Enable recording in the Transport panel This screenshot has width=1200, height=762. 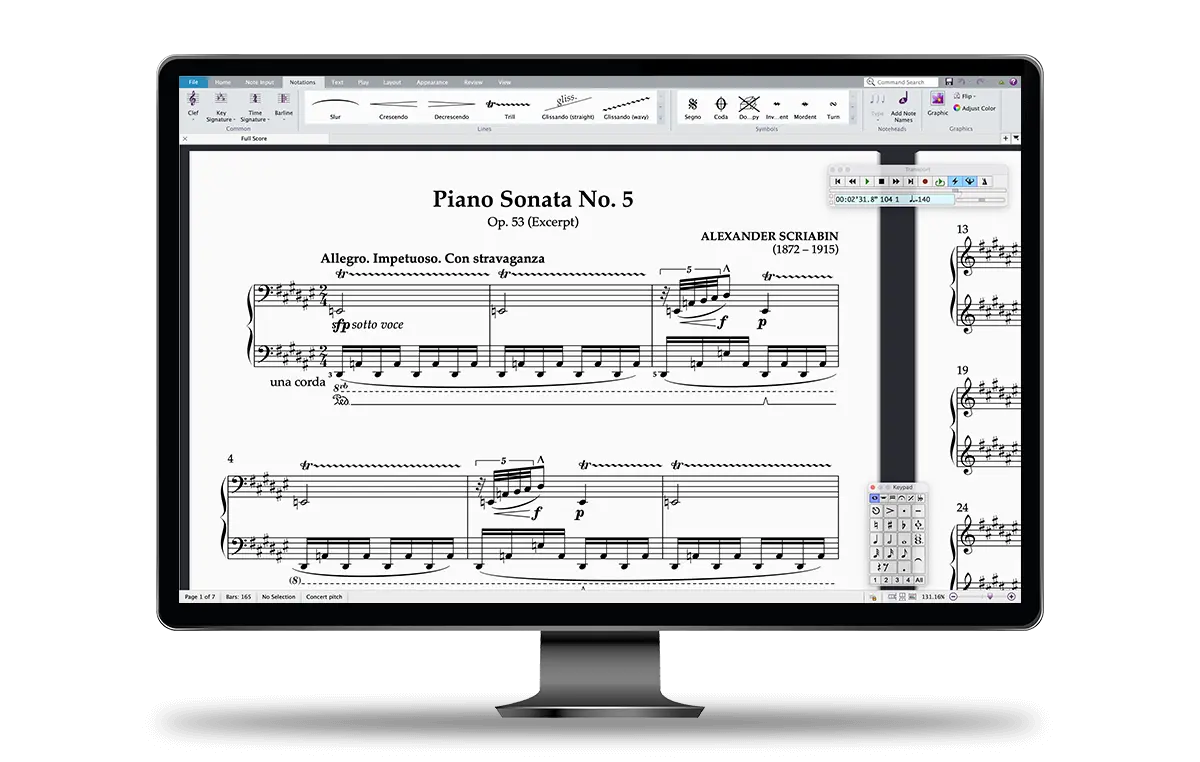(924, 182)
